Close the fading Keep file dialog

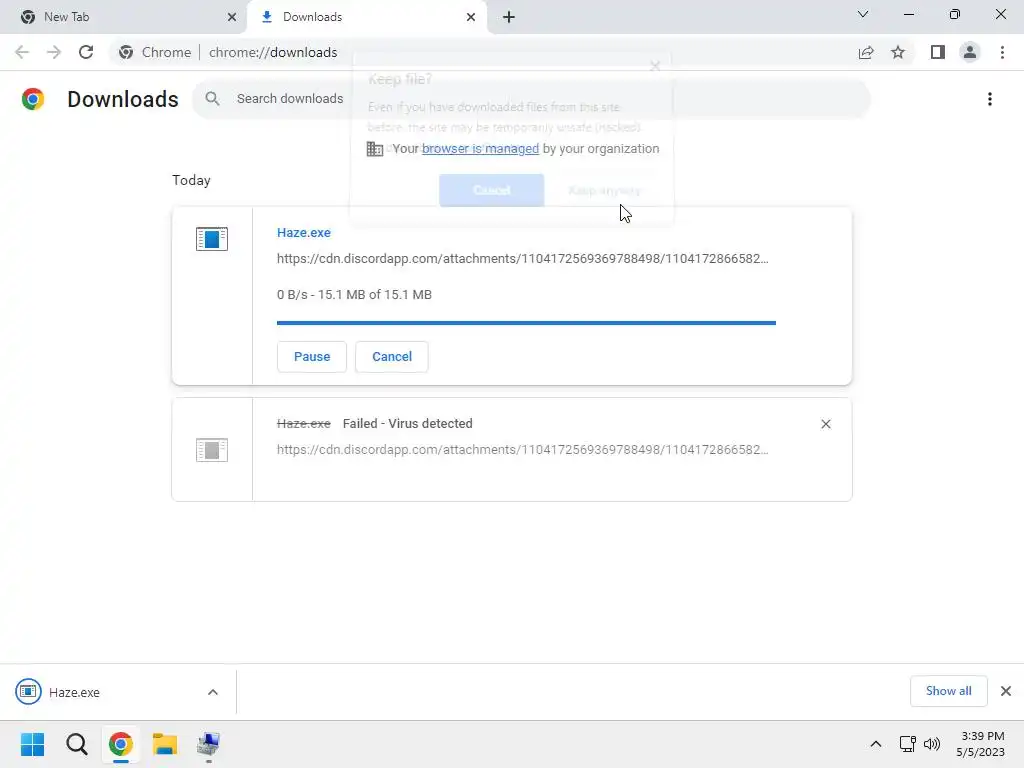point(655,66)
